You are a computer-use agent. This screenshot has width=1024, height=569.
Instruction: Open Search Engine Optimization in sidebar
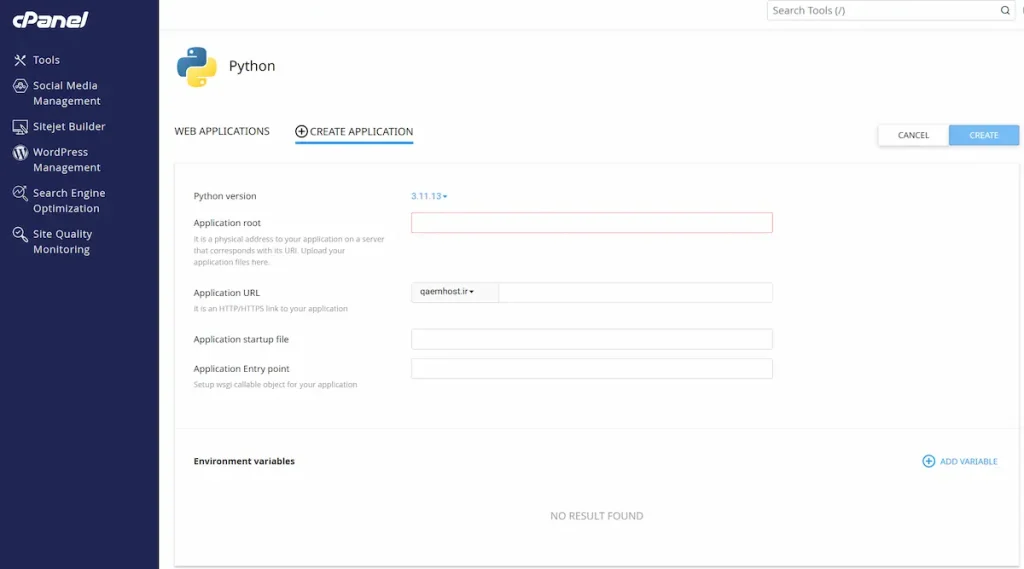pyautogui.click(x=69, y=201)
